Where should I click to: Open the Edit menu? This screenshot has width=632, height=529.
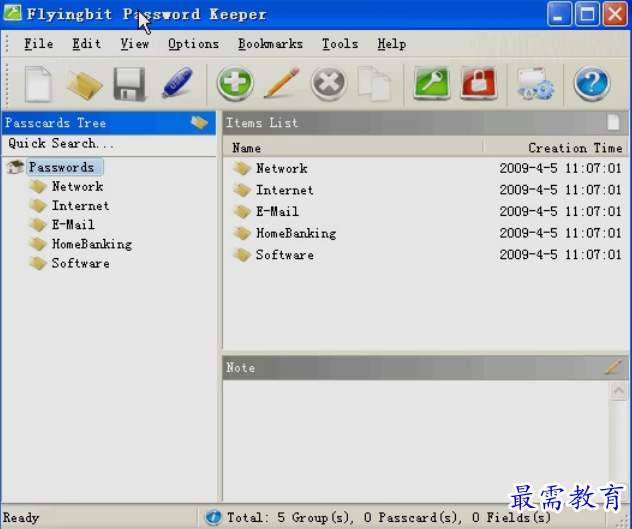click(86, 44)
